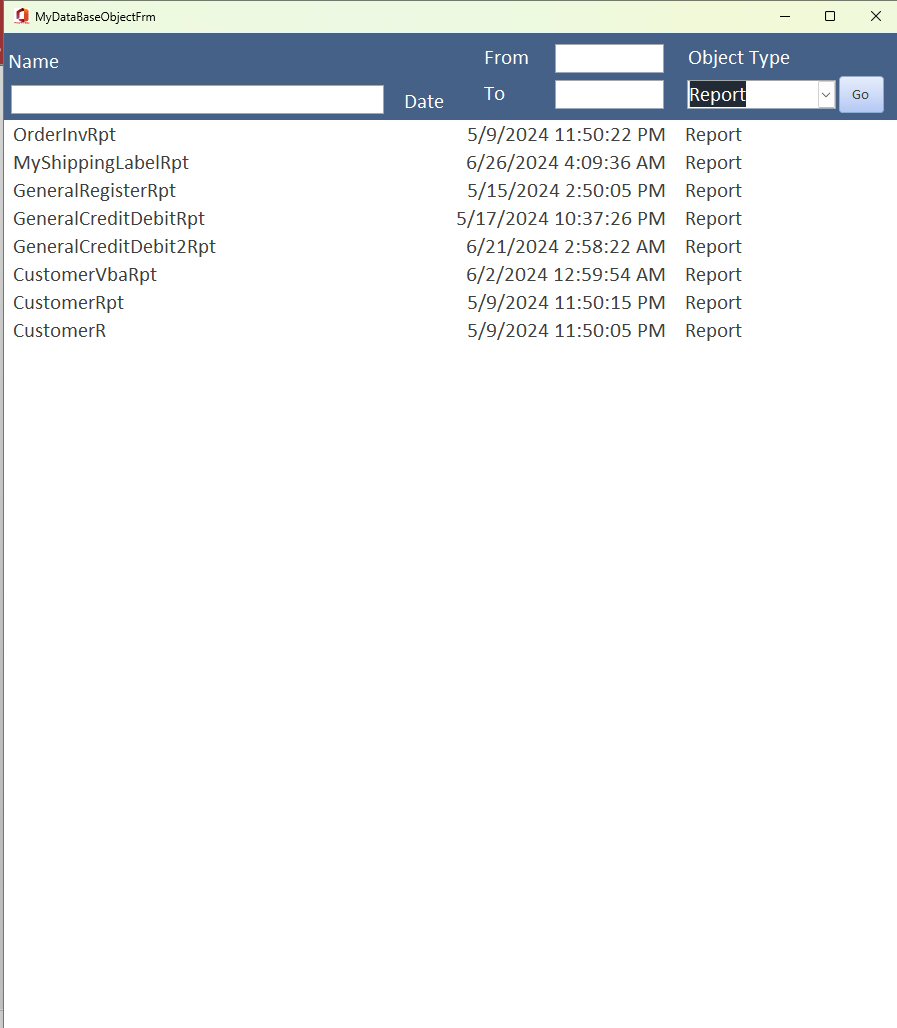Select the GeneralRegisterRpt report entry
The height and width of the screenshot is (1028, 897).
click(94, 190)
